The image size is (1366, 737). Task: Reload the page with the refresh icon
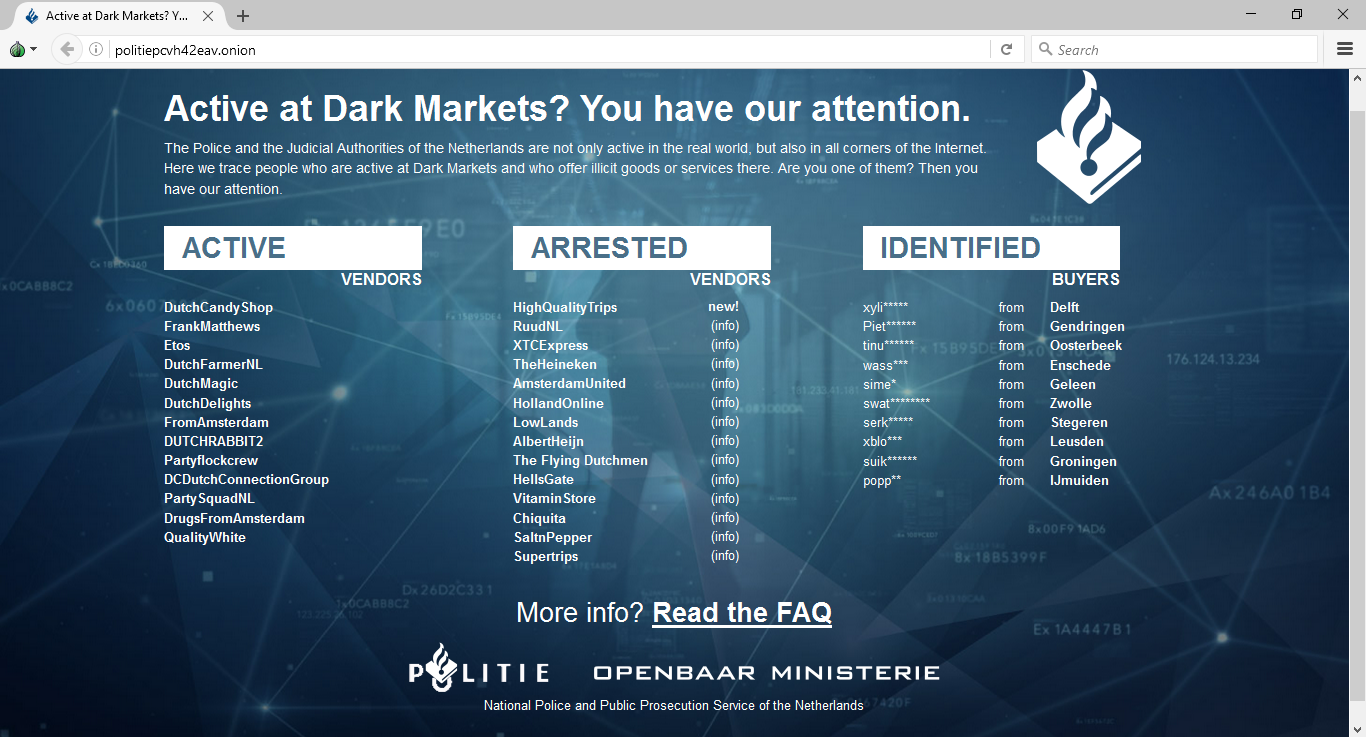(1007, 49)
